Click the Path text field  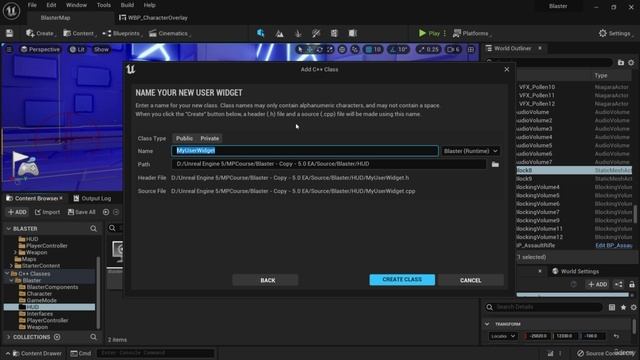(x=329, y=164)
